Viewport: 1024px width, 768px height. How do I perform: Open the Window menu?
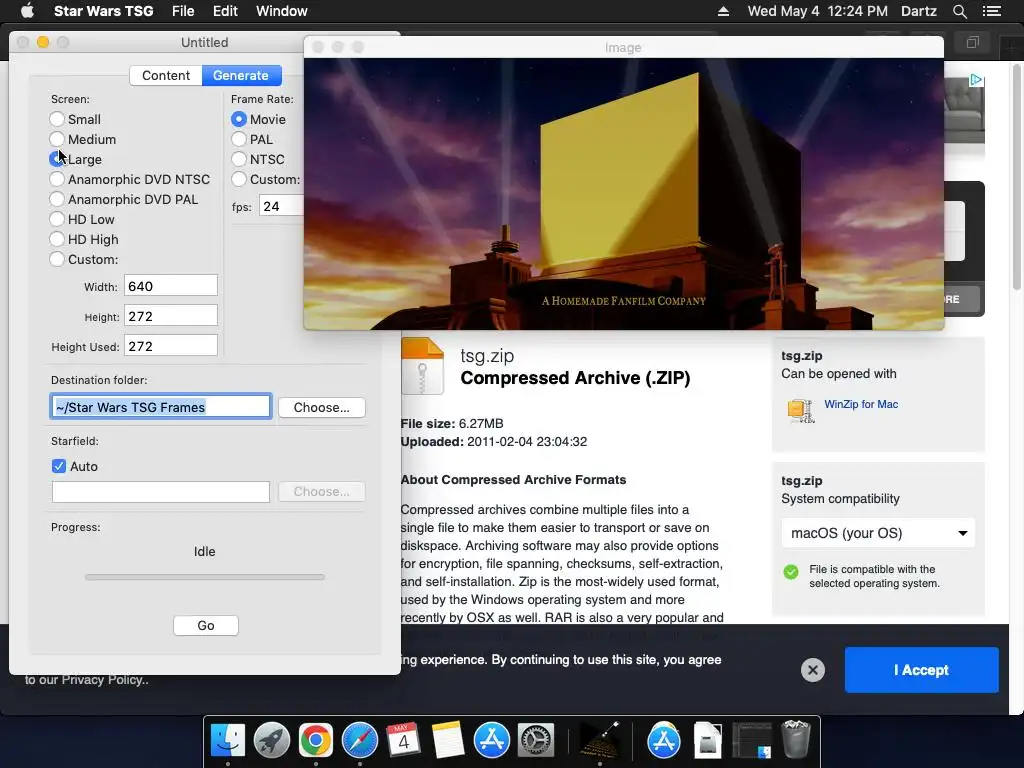[x=281, y=11]
